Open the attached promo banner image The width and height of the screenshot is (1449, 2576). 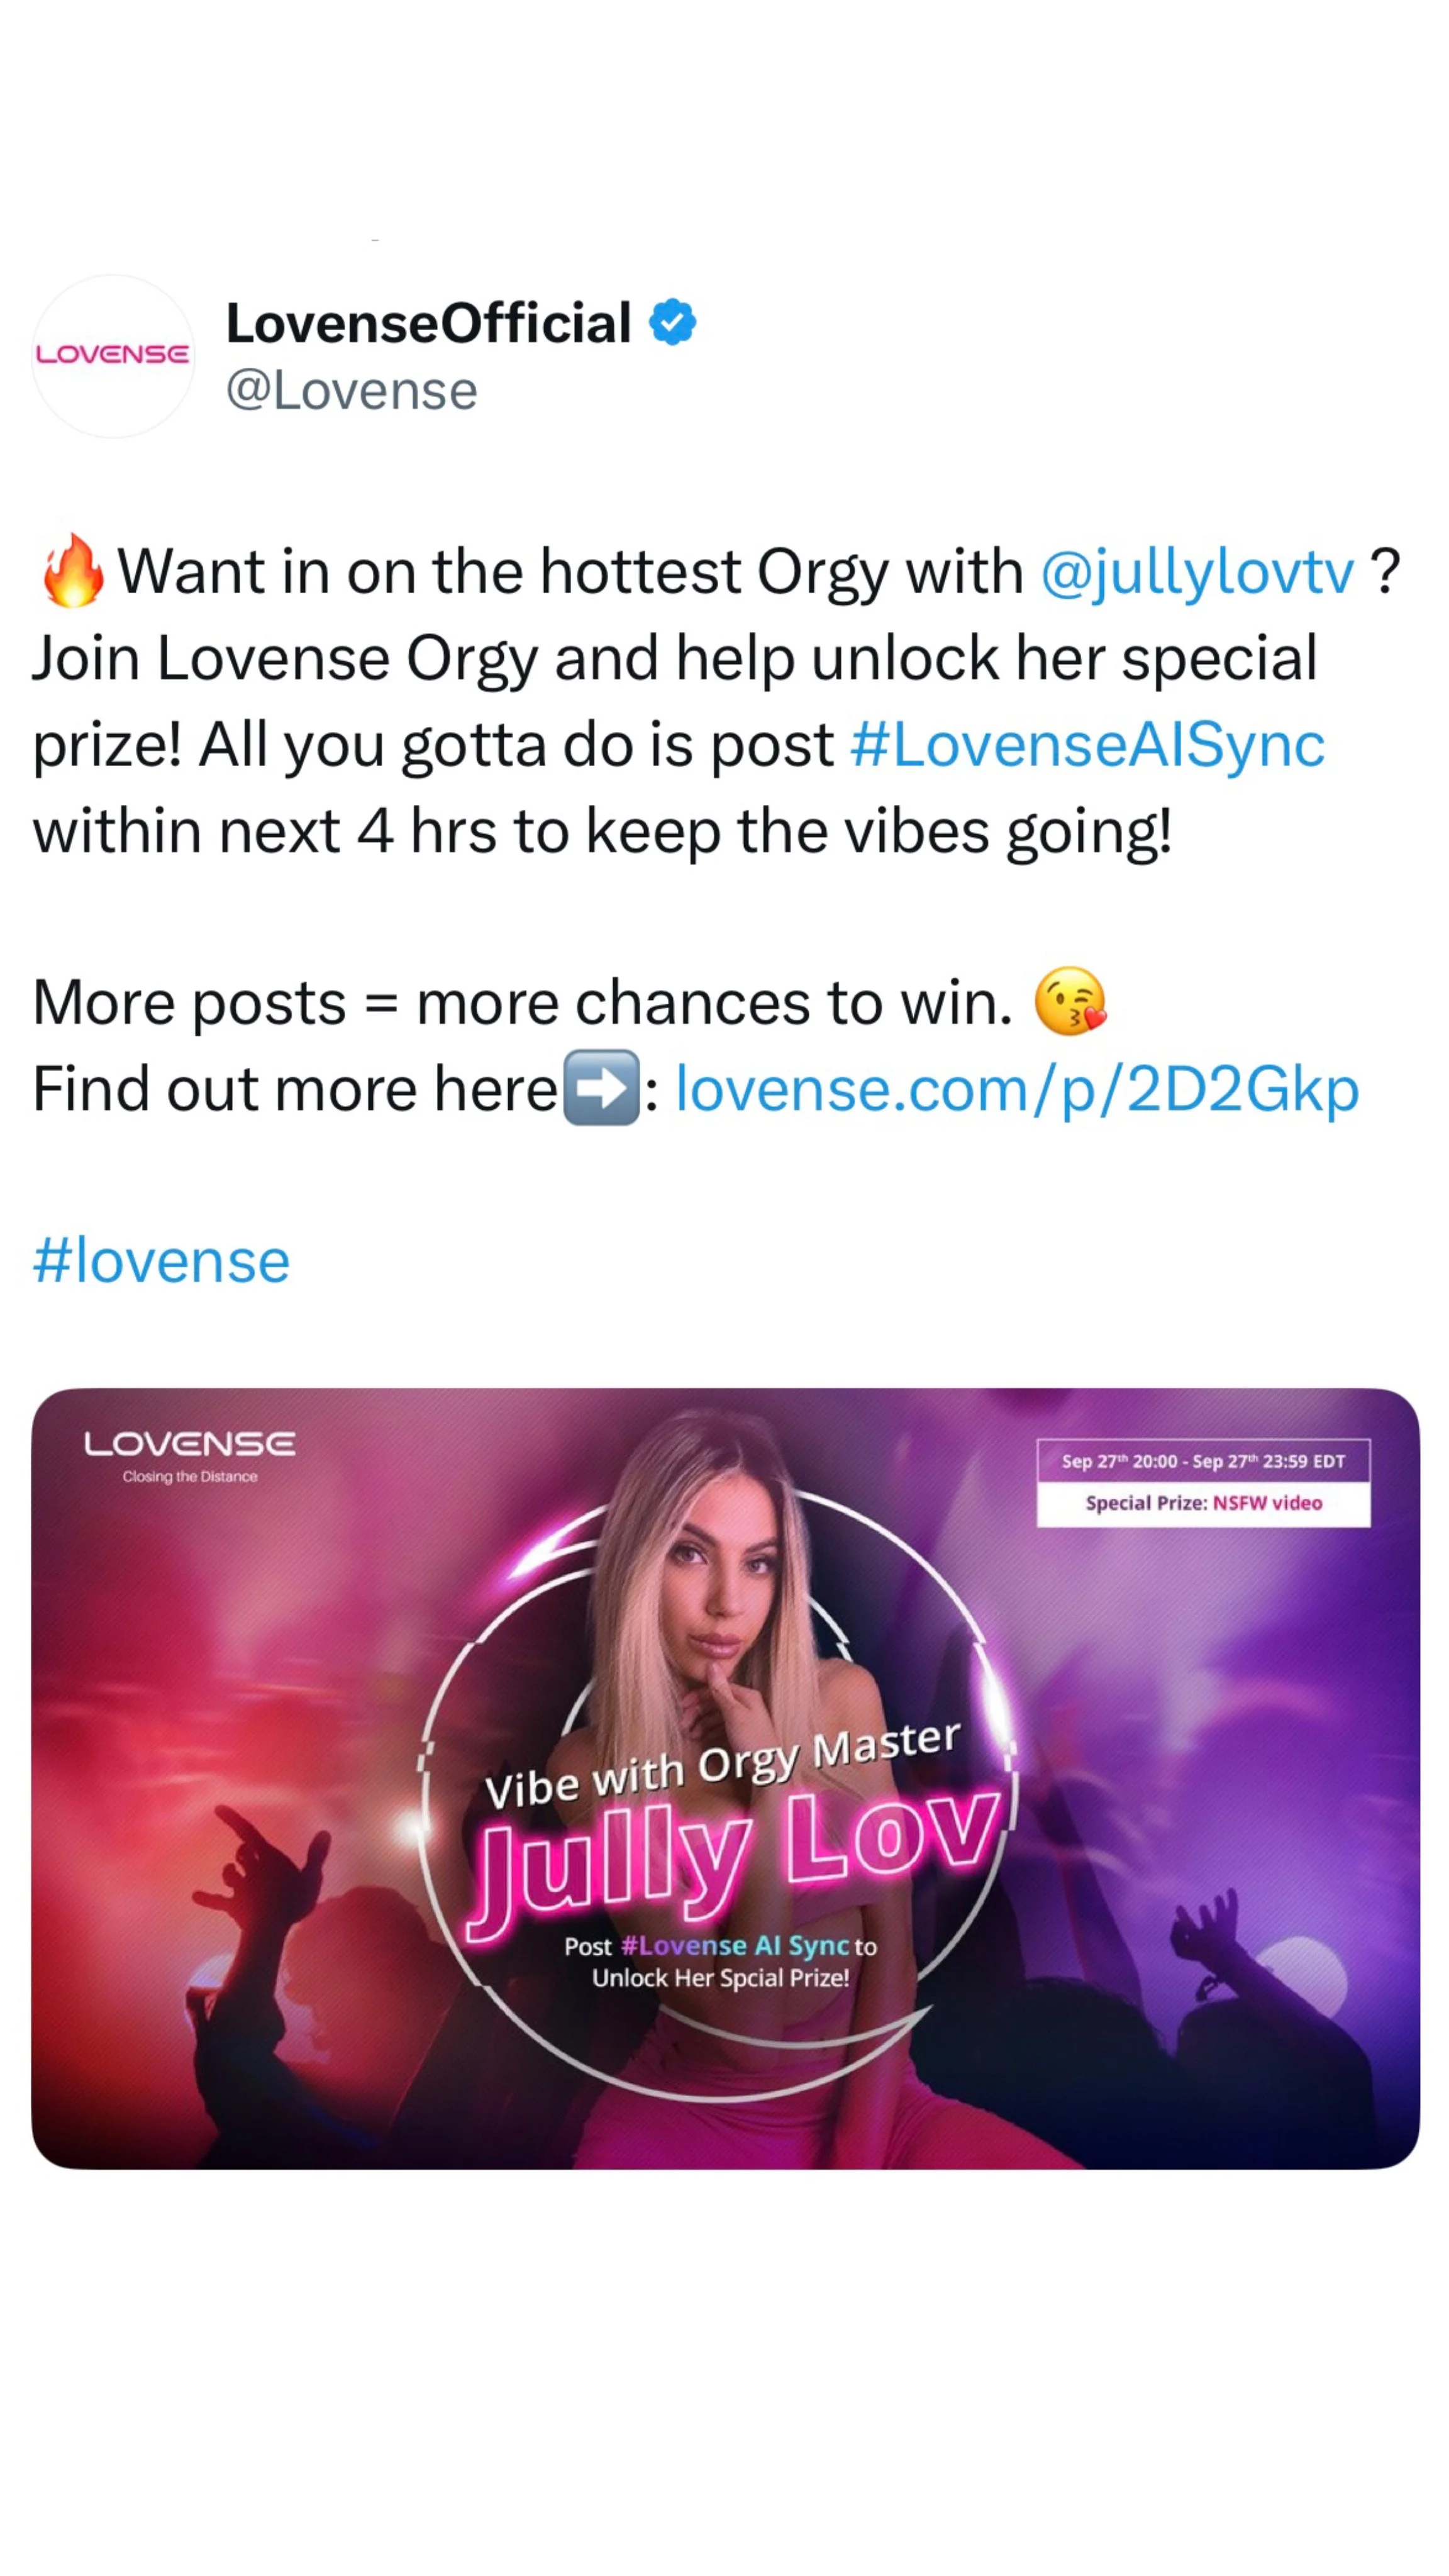(x=725, y=1777)
